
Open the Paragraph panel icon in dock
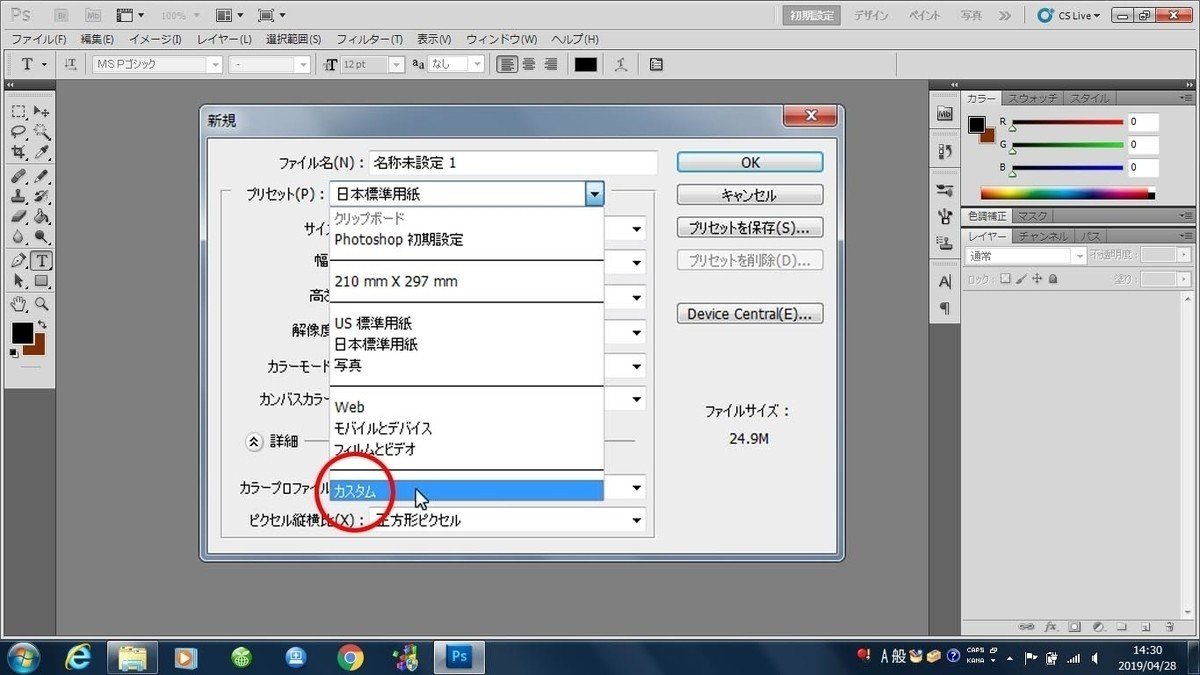point(944,309)
